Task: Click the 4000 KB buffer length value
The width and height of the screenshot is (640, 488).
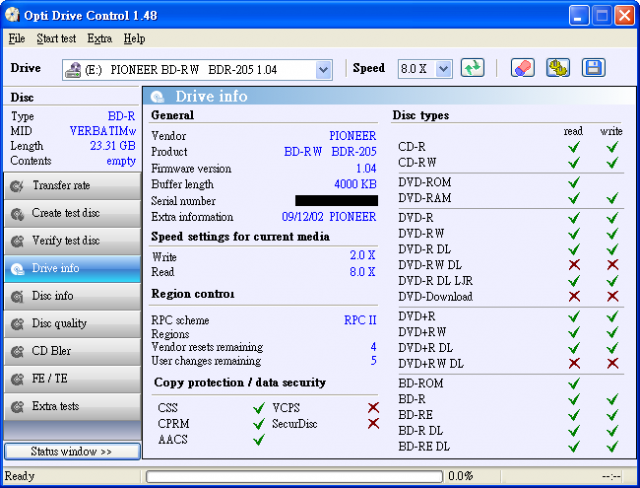Action: point(355,184)
